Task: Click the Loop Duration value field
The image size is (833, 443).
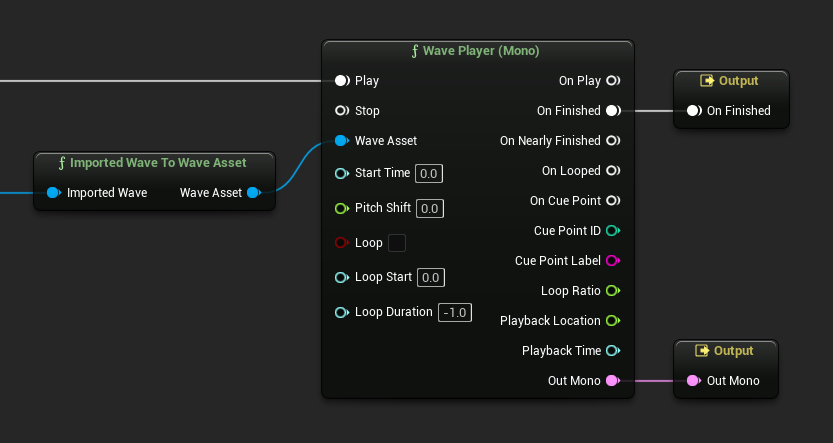Action: [x=455, y=312]
